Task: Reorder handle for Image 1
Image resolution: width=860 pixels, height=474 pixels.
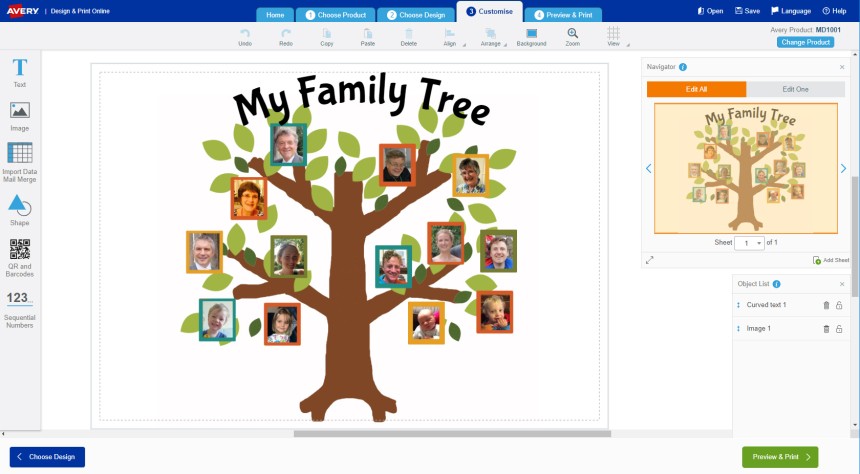Action: [738, 329]
